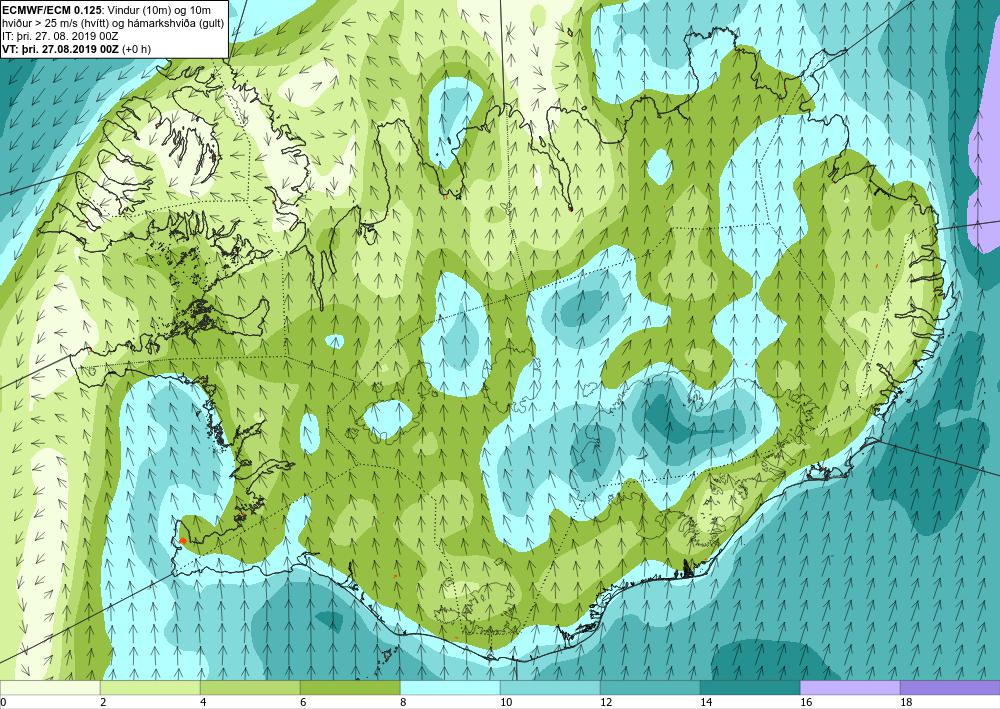1000x709 pixels.
Task: Click the legend label 12
Action: [607, 702]
